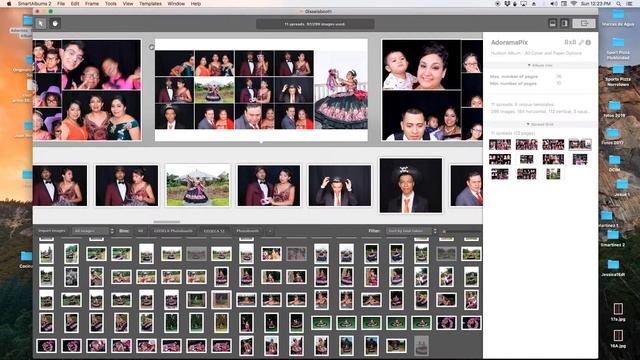Viewport: 640px width, 360px height.
Task: Click the spreads and images used status display
Action: point(315,24)
